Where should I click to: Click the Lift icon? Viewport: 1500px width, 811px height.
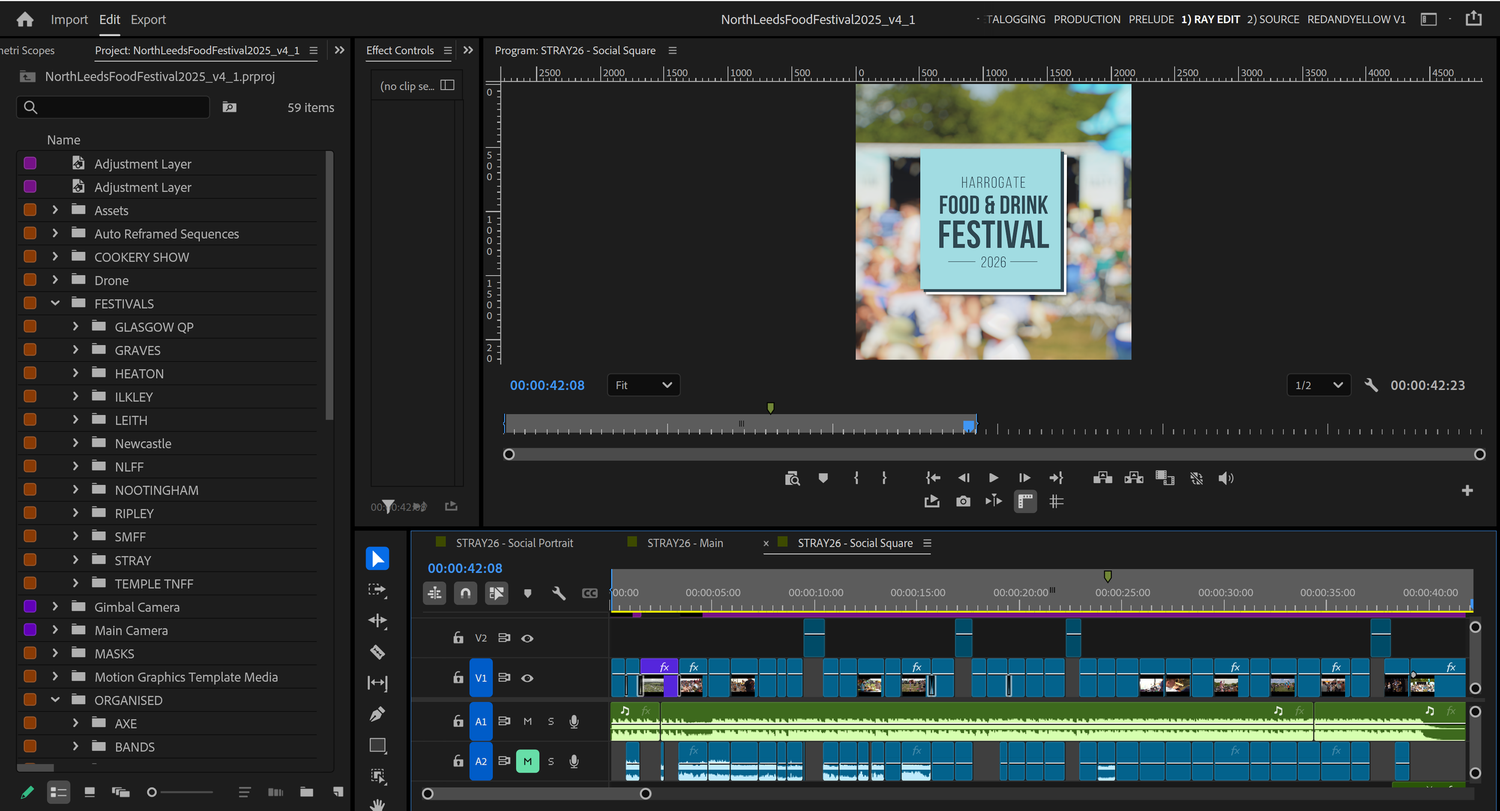1103,478
